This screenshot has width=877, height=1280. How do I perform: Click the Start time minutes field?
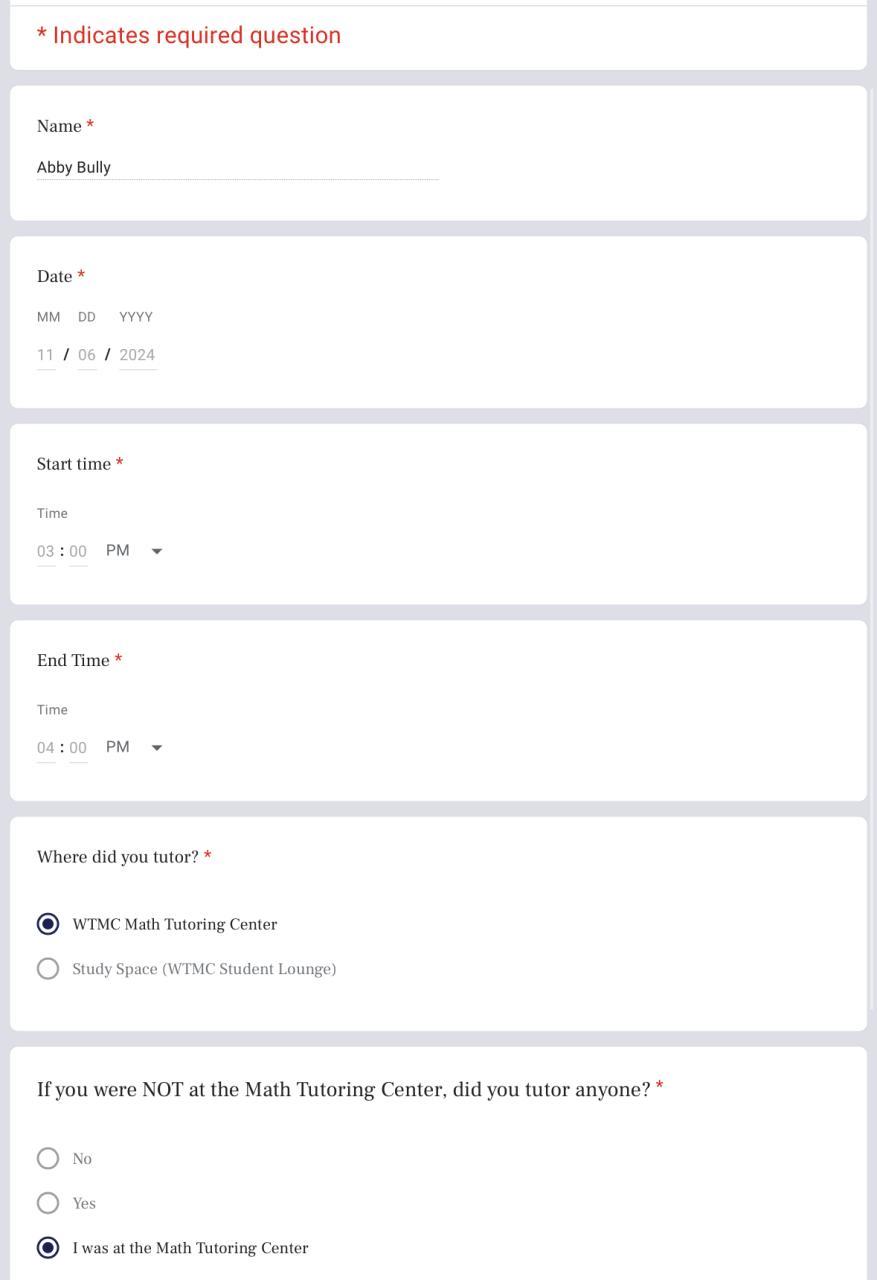[78, 551]
